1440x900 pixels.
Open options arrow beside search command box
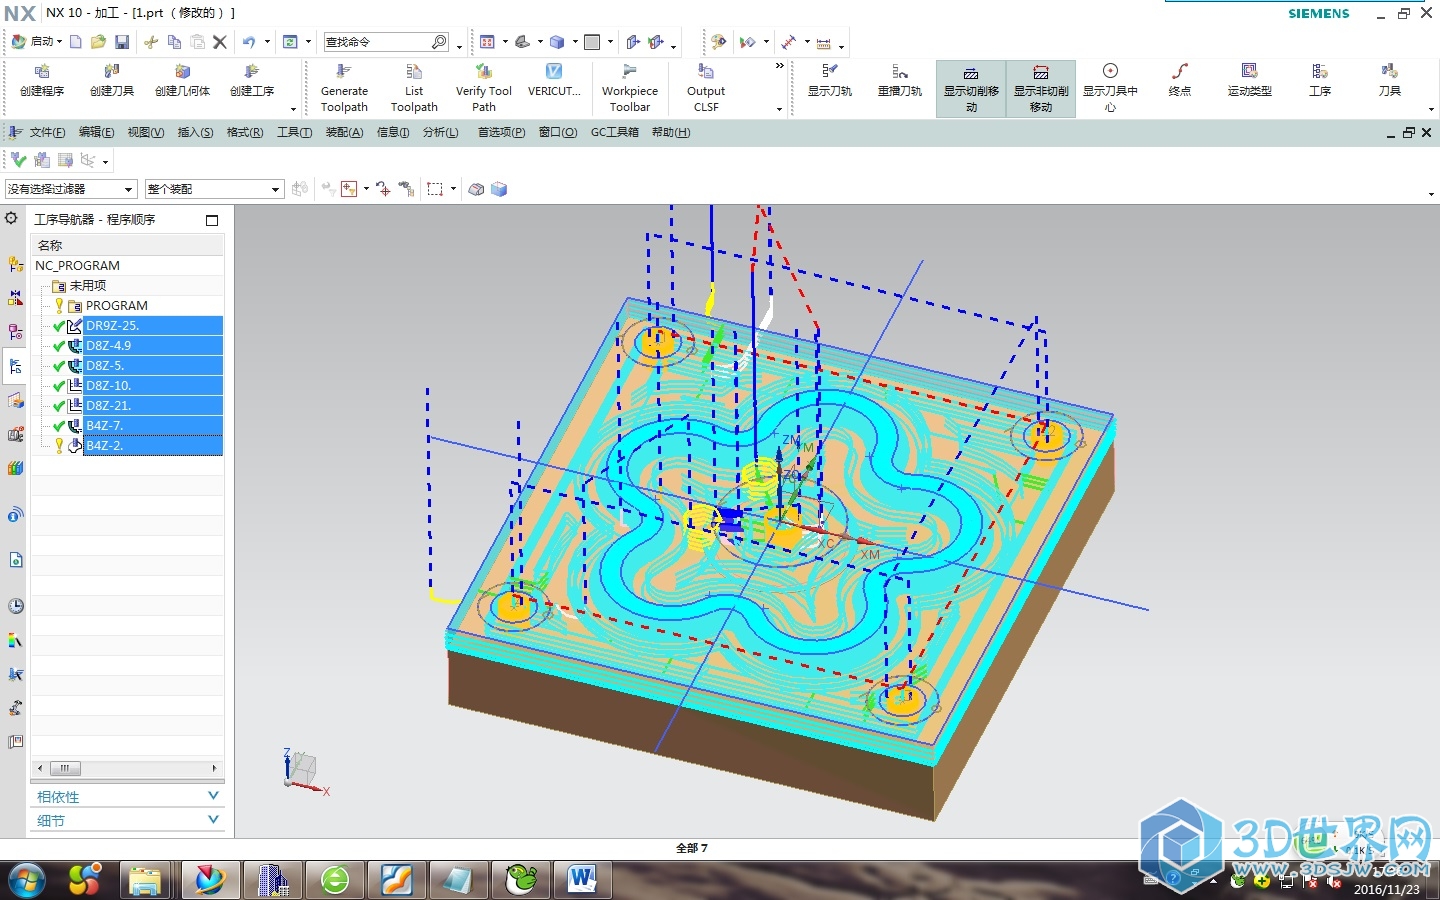459,46
